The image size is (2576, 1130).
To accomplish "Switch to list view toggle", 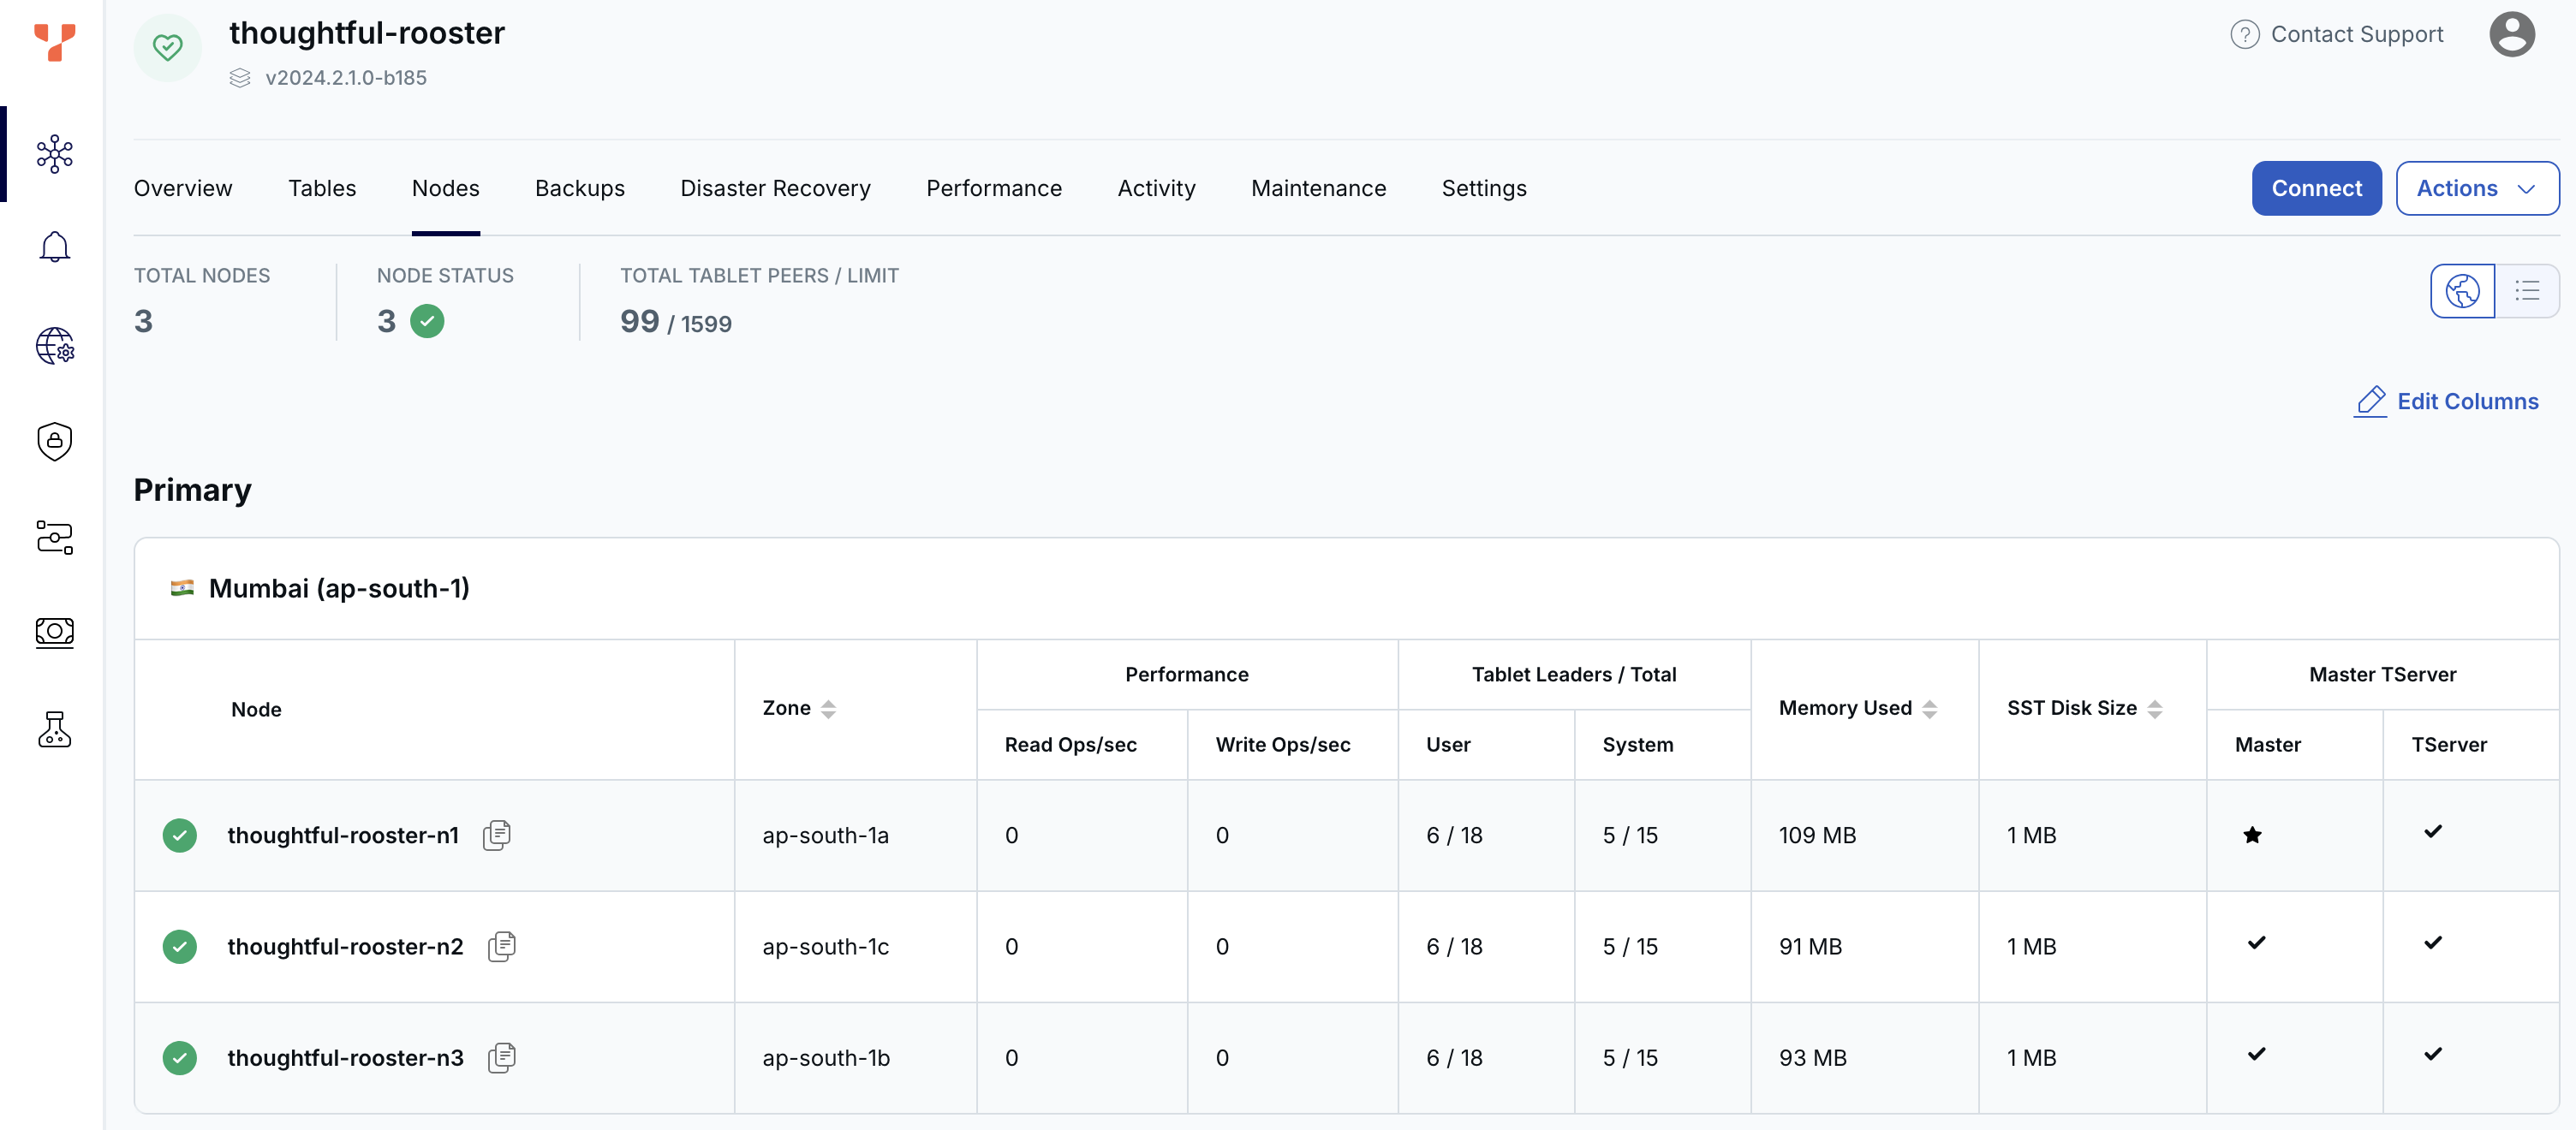I will coord(2527,291).
